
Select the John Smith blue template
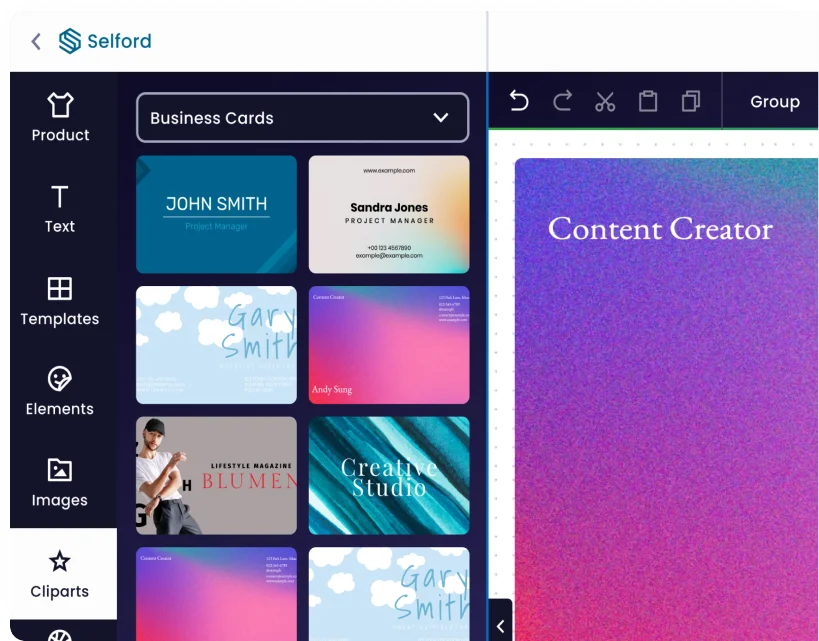(x=216, y=214)
